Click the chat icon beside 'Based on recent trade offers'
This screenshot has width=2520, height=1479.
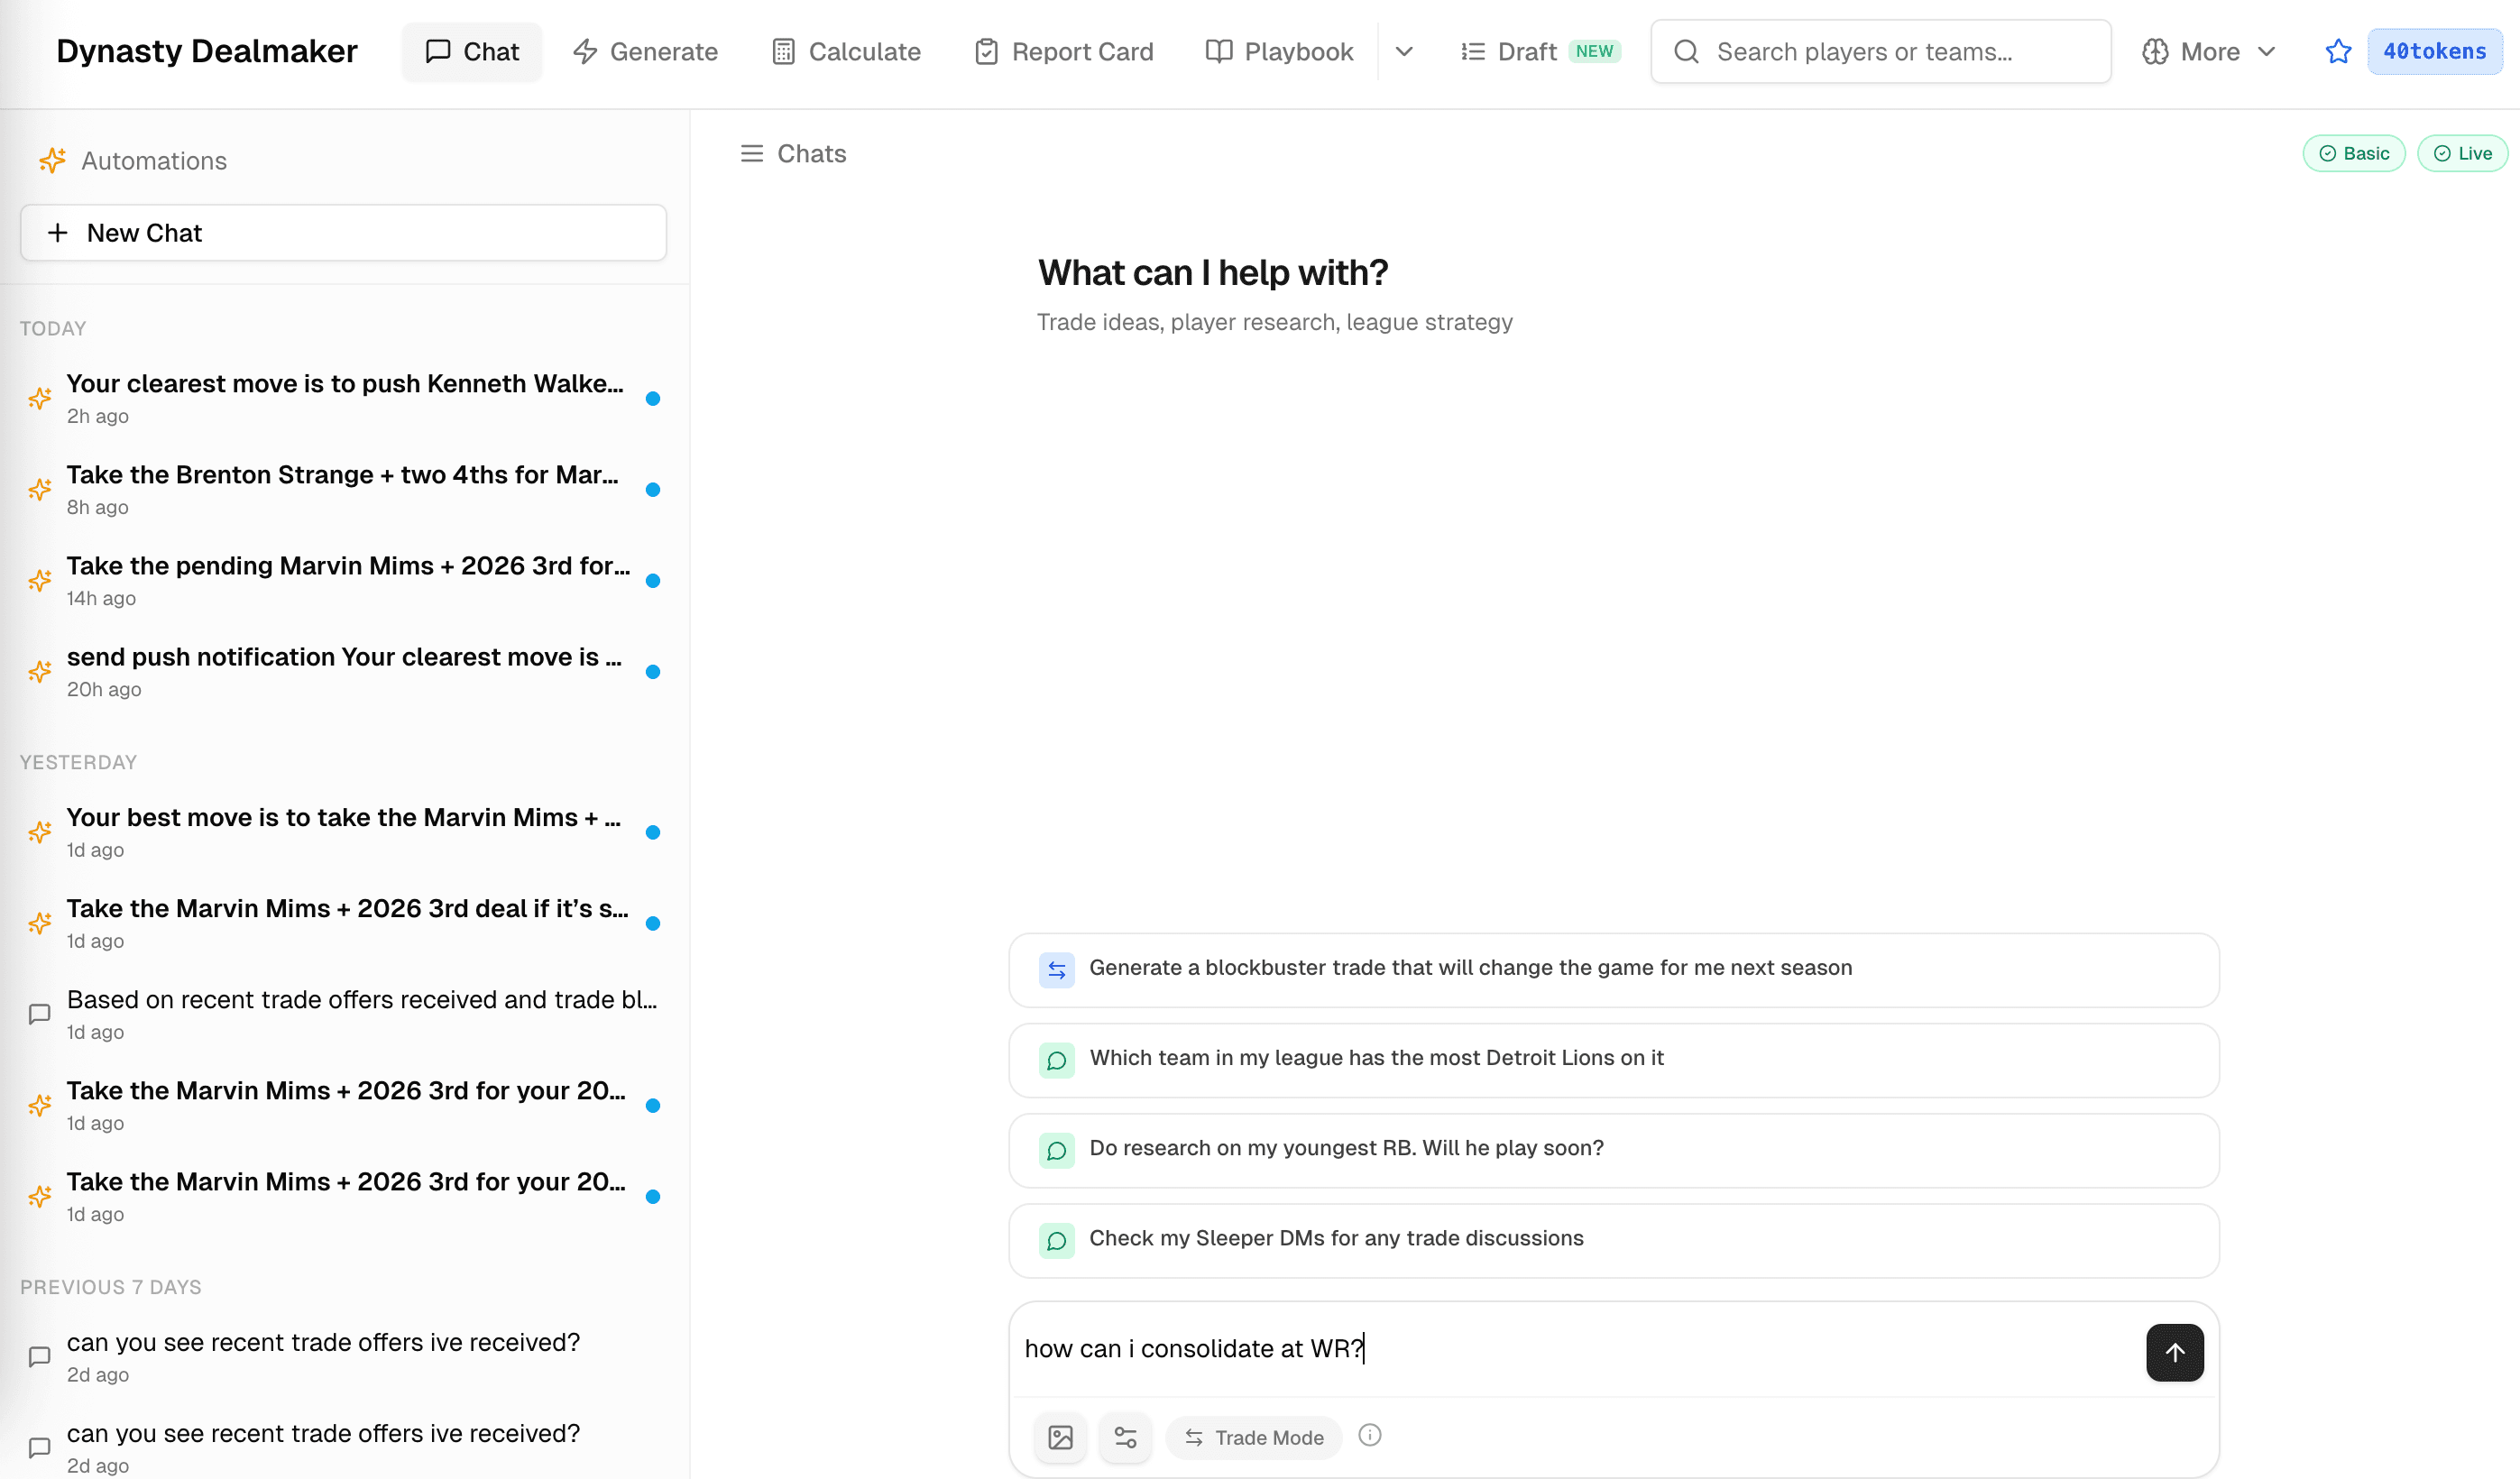(x=40, y=1014)
